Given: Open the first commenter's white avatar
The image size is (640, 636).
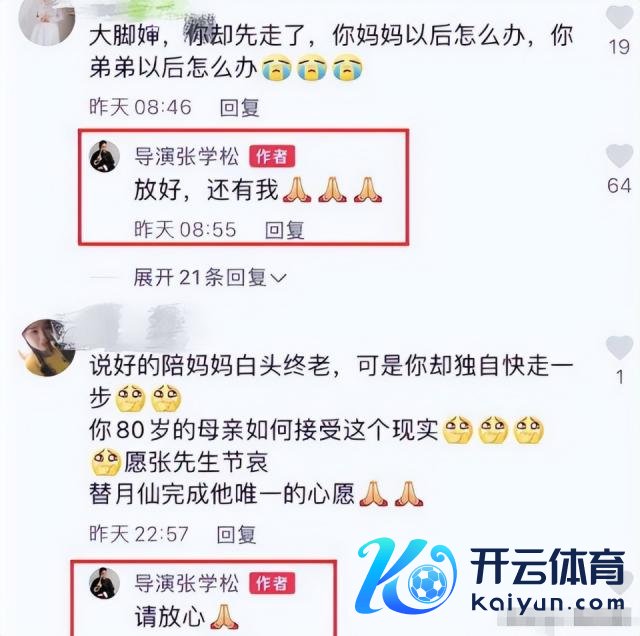Looking at the screenshot, I should 47,20.
